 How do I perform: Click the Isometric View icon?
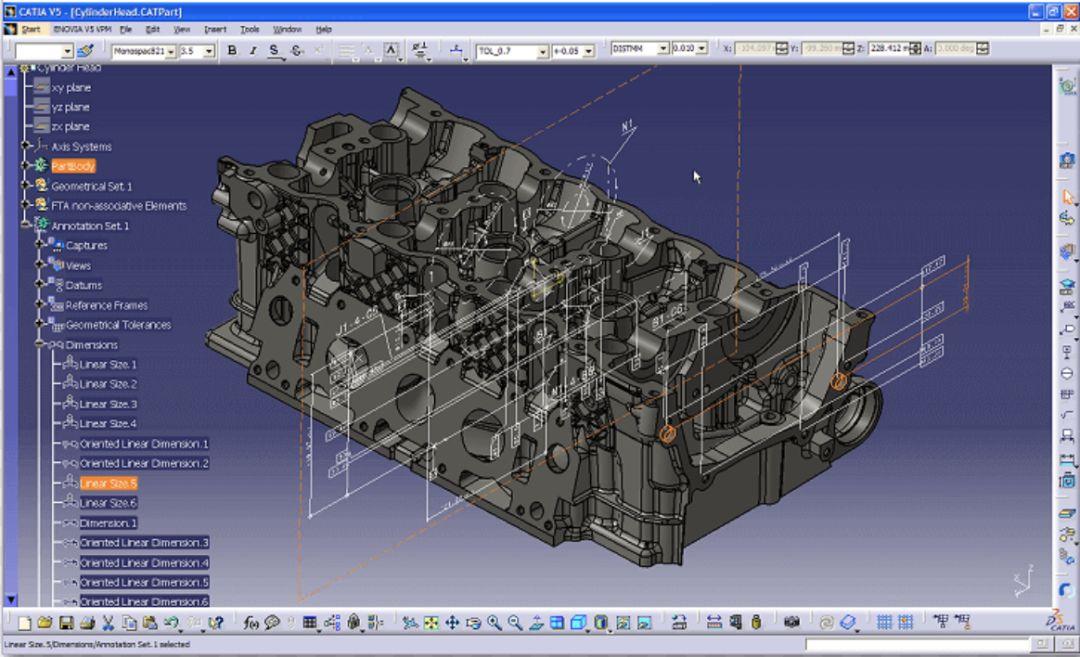[578, 622]
